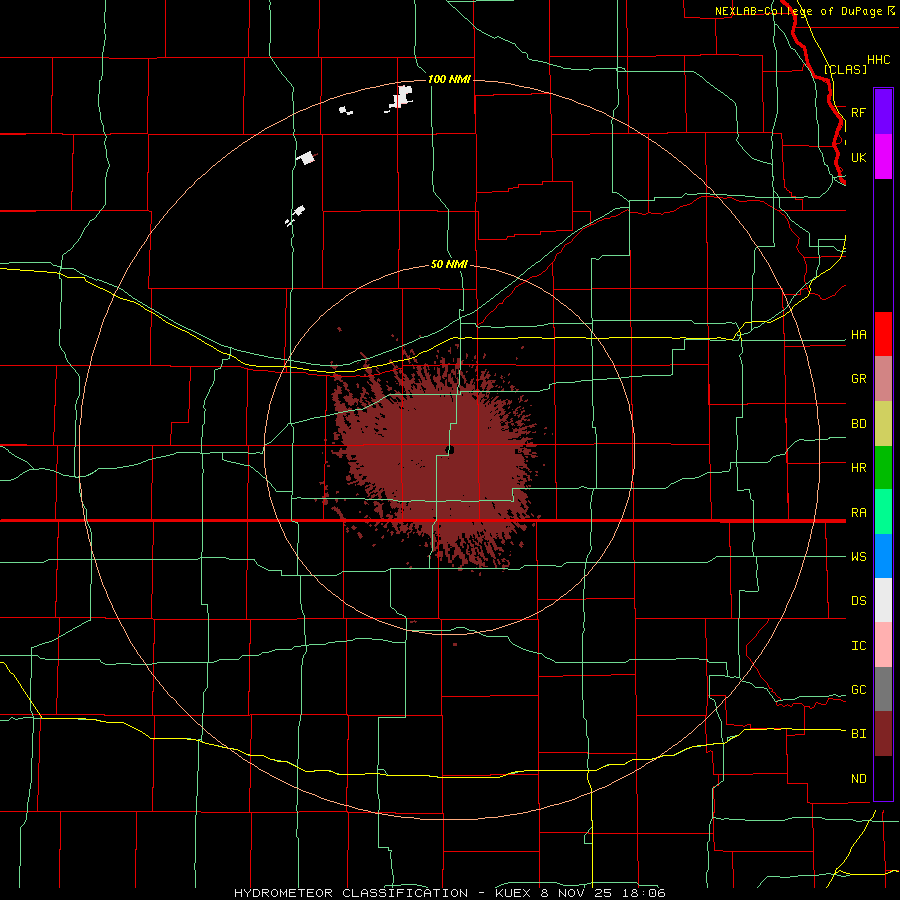The height and width of the screenshot is (900, 900).
Task: Click the DS white legend swatch
Action: 883,600
